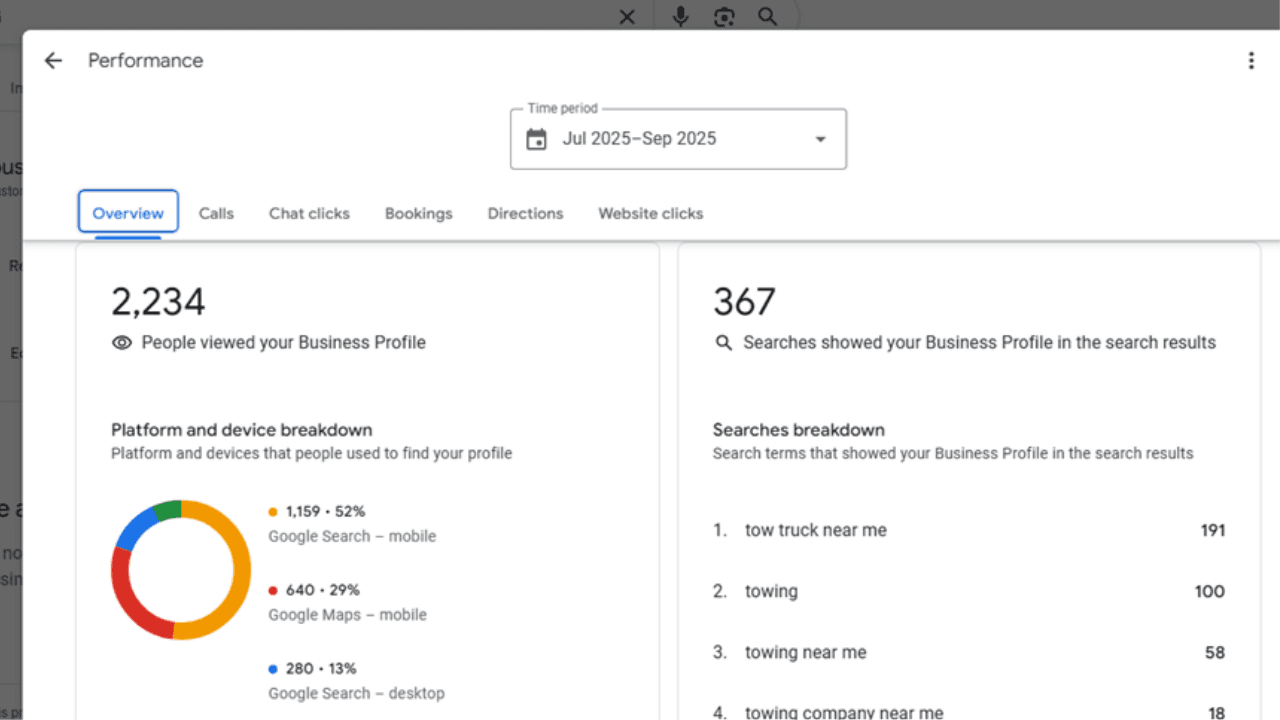
Task: Click the eye icon beside profile views
Action: 122,343
